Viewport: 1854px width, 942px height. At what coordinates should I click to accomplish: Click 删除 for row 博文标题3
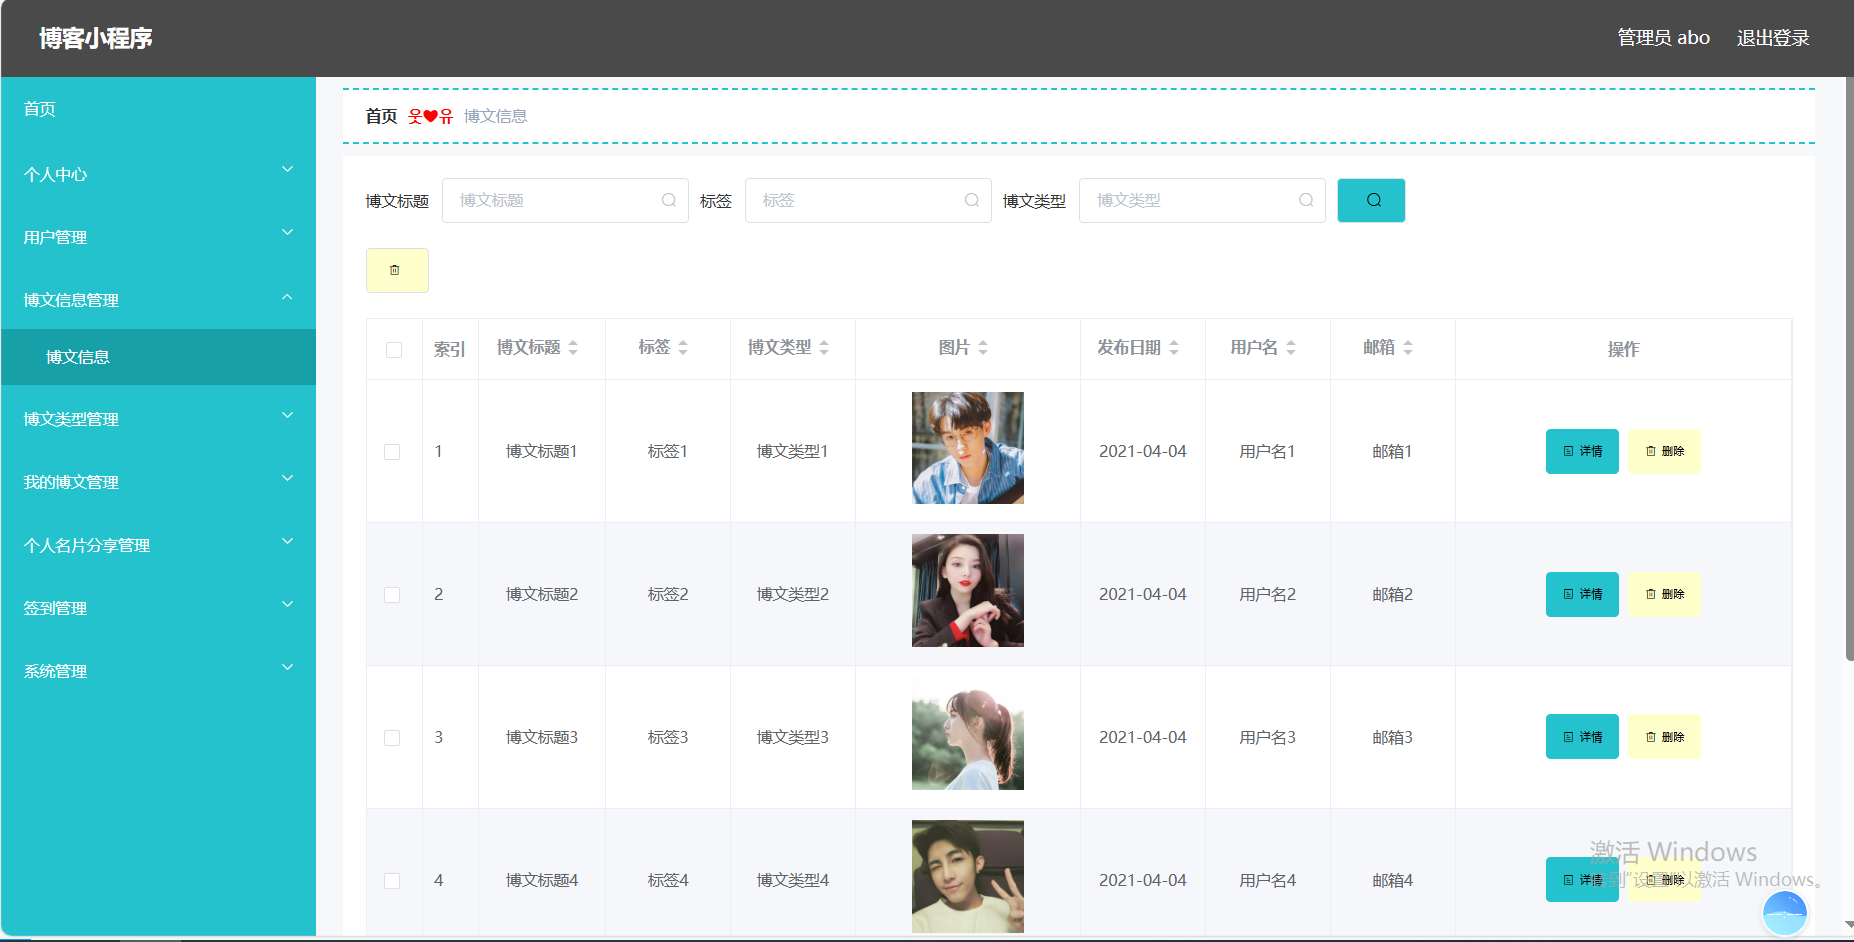click(x=1664, y=737)
